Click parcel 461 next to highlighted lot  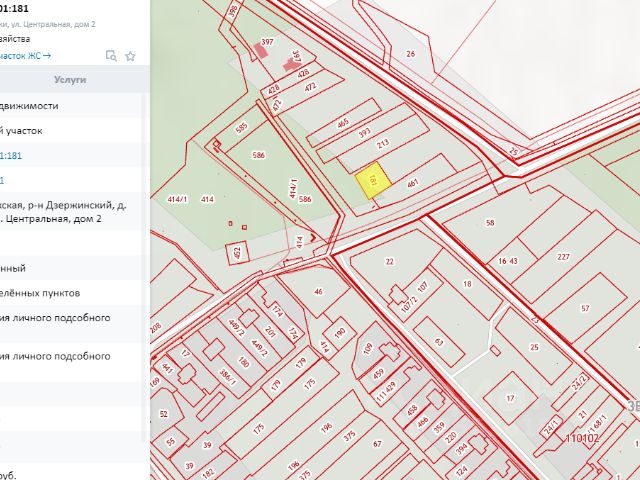(x=412, y=183)
